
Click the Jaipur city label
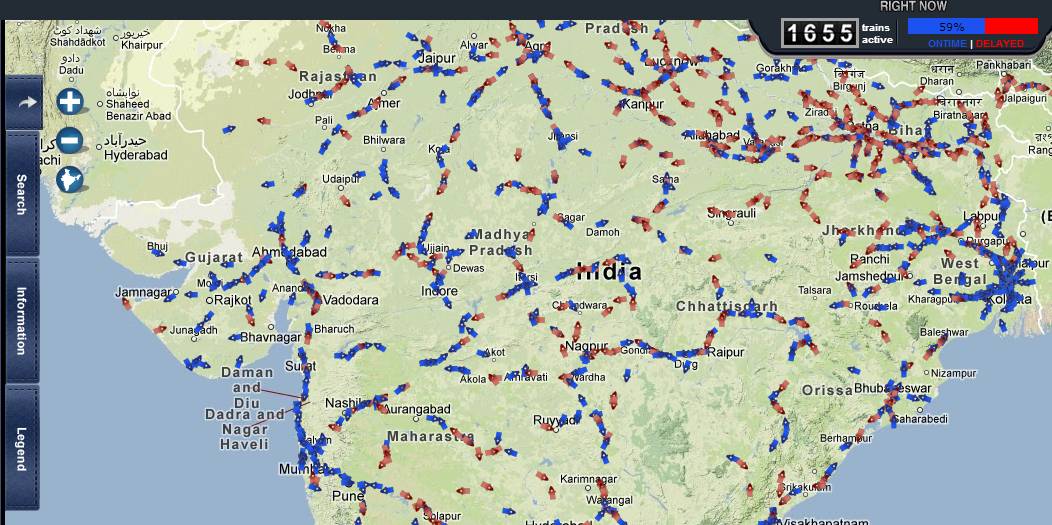click(x=436, y=58)
